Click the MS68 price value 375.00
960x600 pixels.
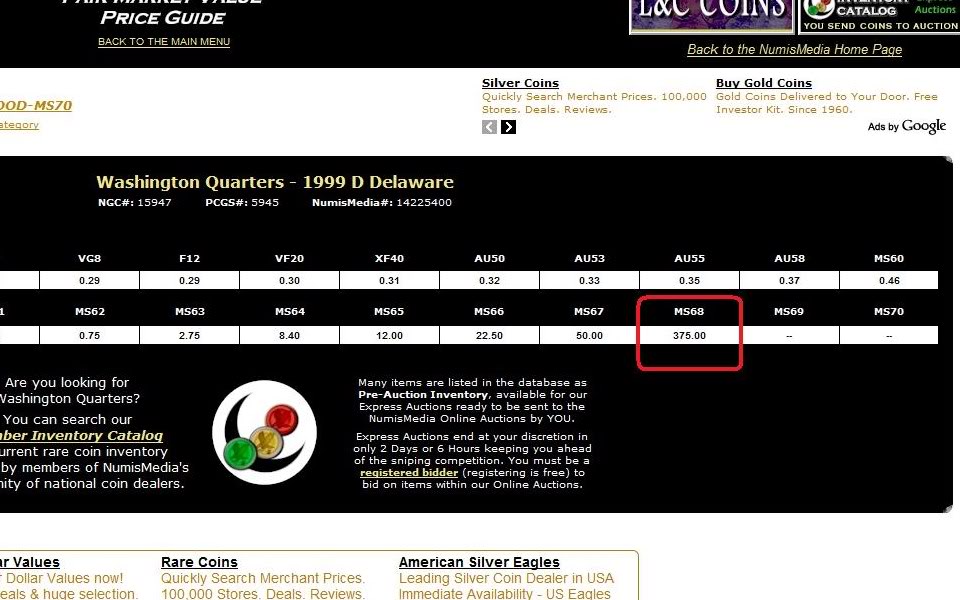[689, 336]
